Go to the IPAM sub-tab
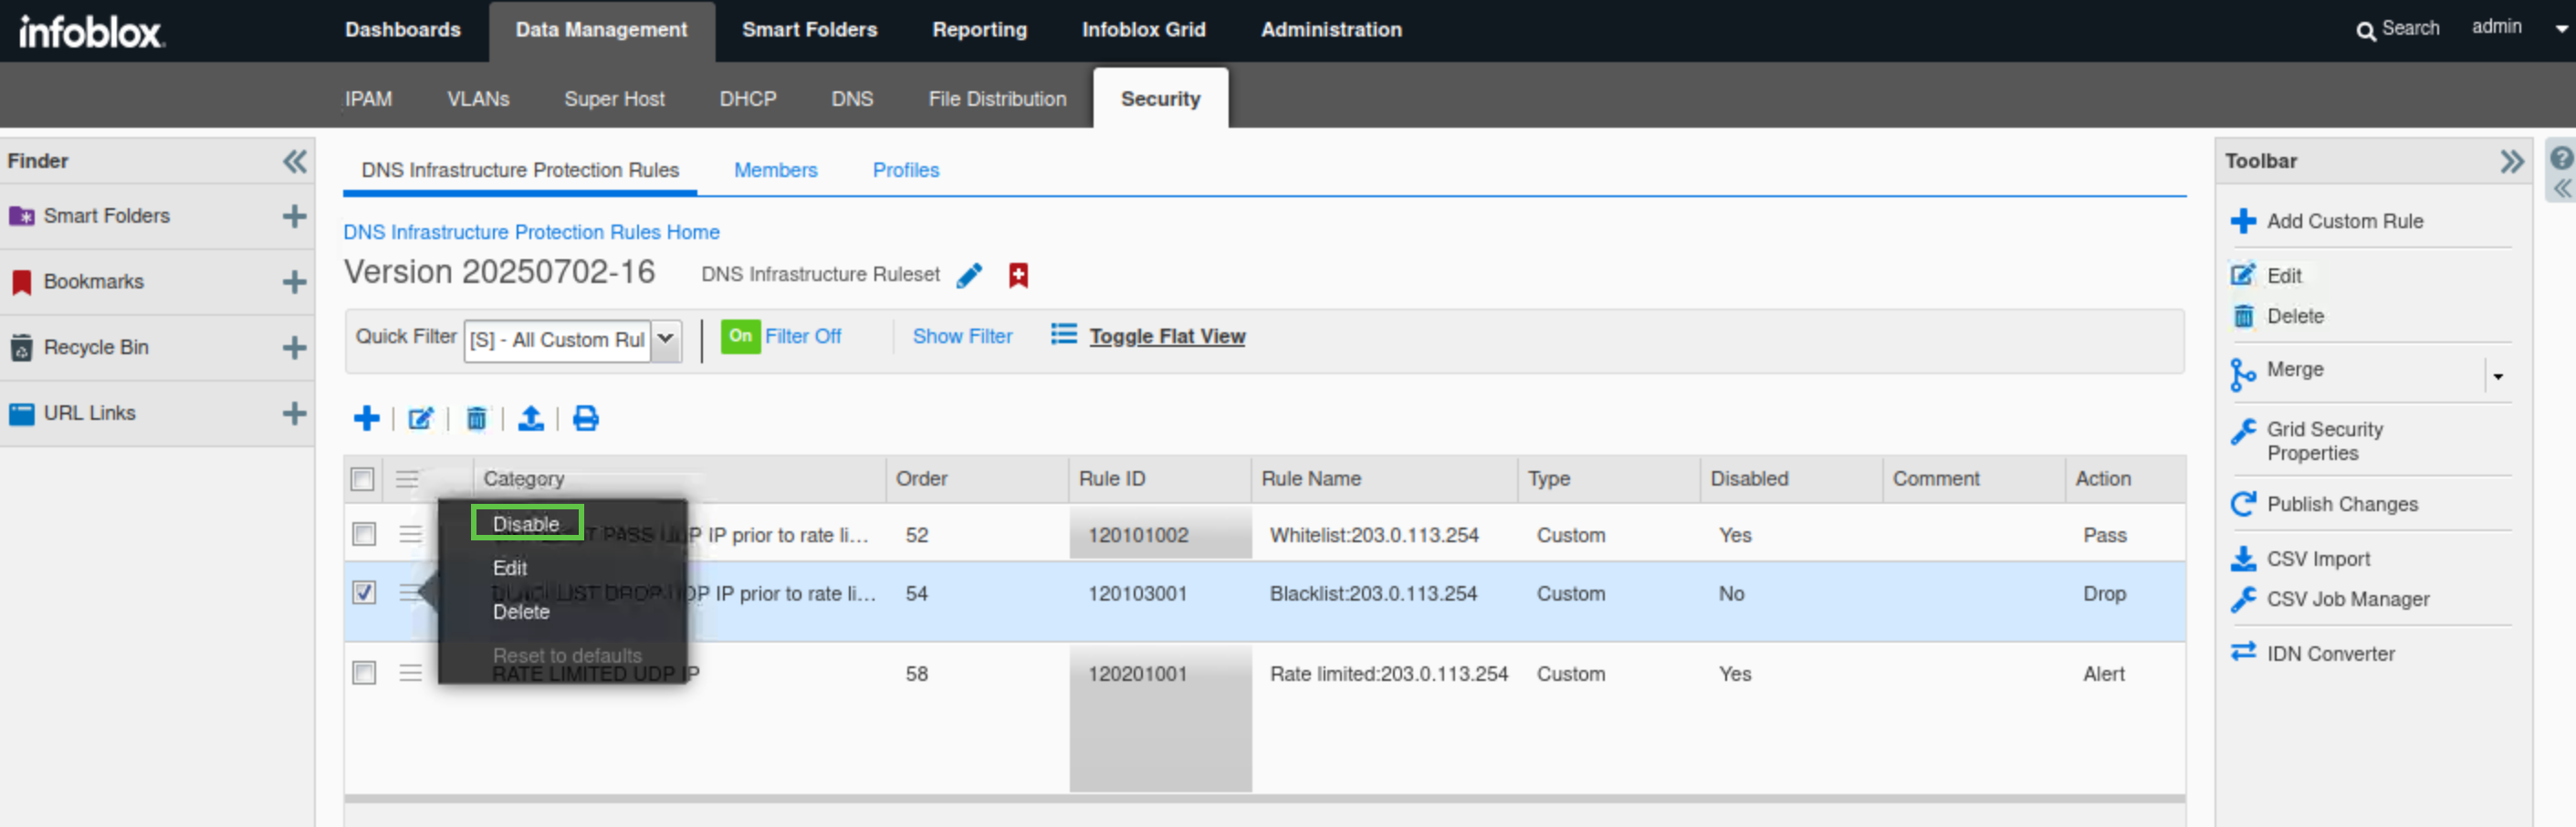 click(368, 99)
